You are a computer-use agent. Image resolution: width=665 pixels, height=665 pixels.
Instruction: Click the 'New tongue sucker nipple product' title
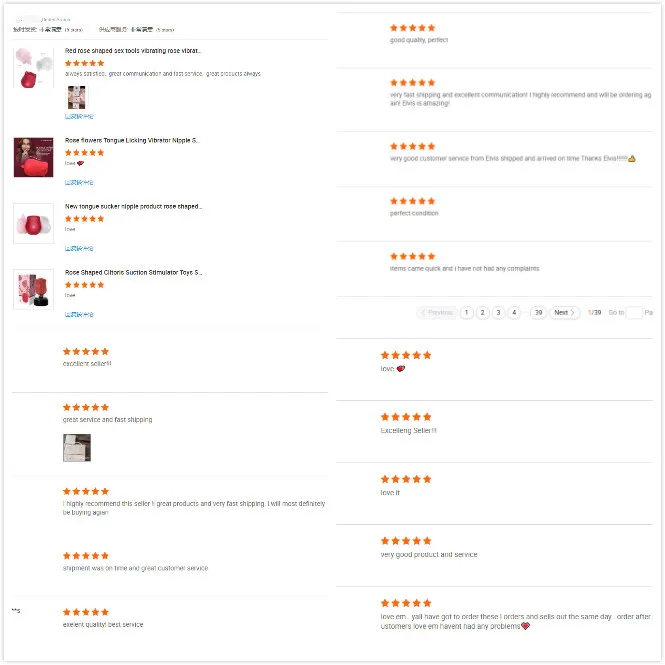pos(133,207)
